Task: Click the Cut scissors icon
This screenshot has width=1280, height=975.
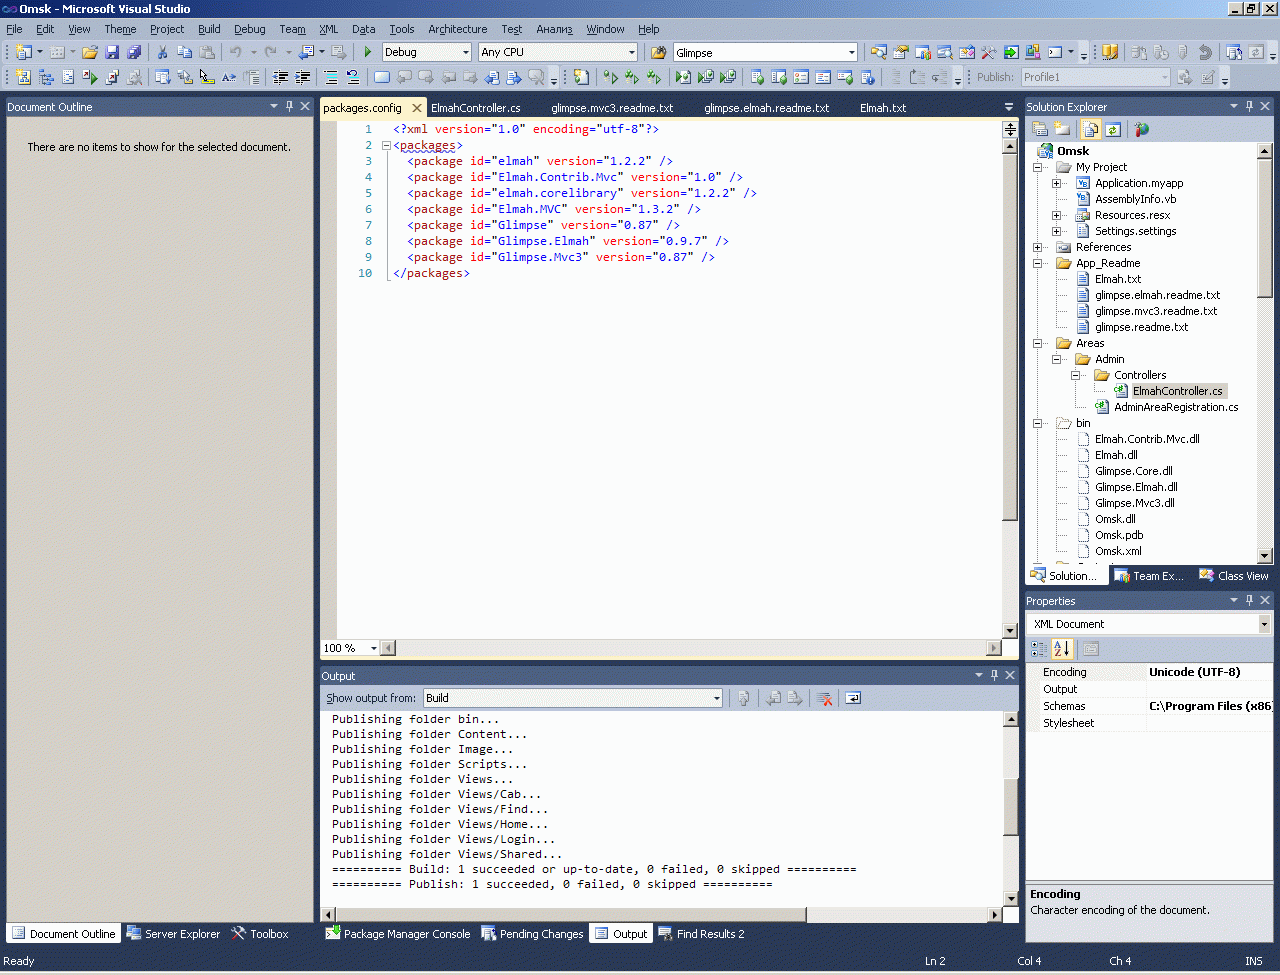Action: (x=162, y=52)
